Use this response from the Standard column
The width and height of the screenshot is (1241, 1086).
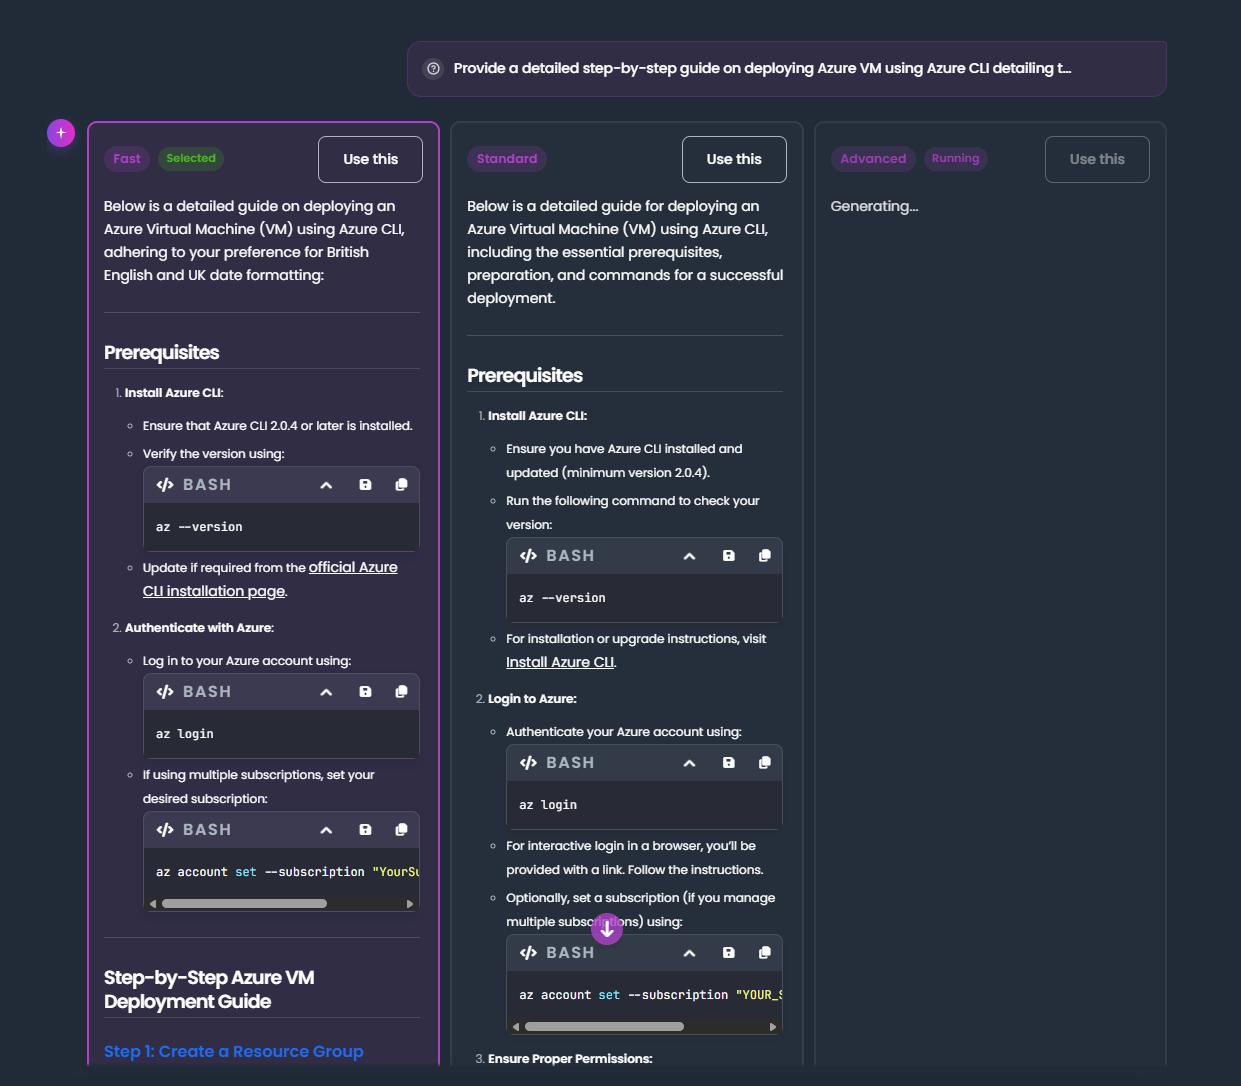[734, 159]
